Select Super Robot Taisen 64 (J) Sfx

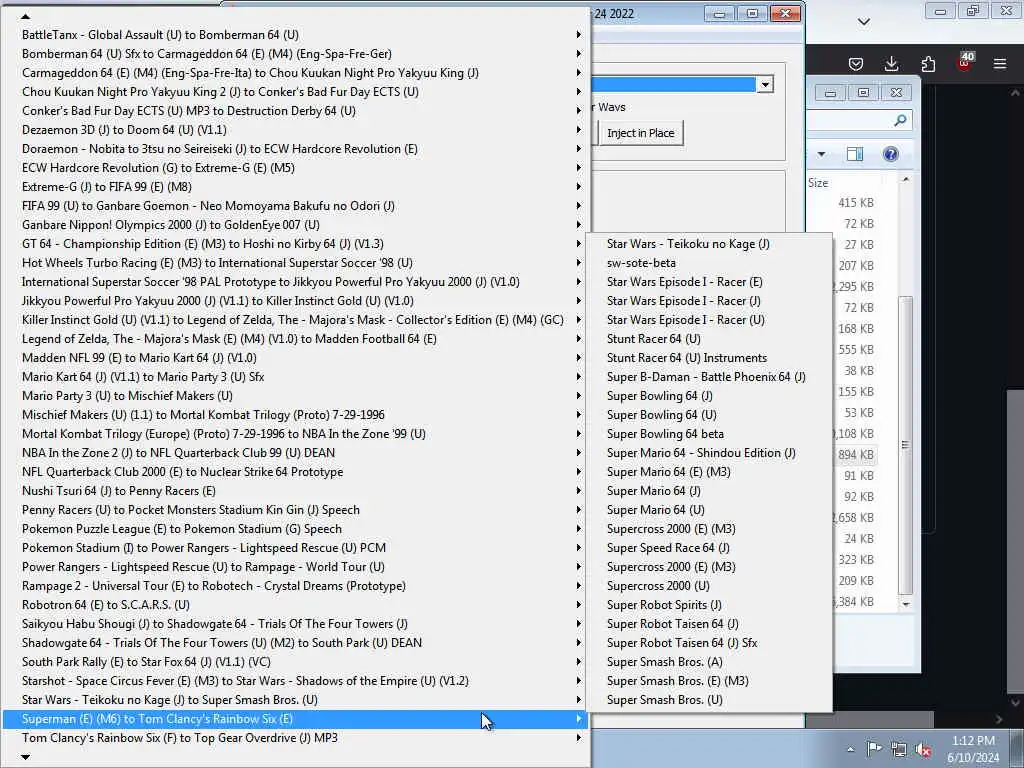(709, 643)
